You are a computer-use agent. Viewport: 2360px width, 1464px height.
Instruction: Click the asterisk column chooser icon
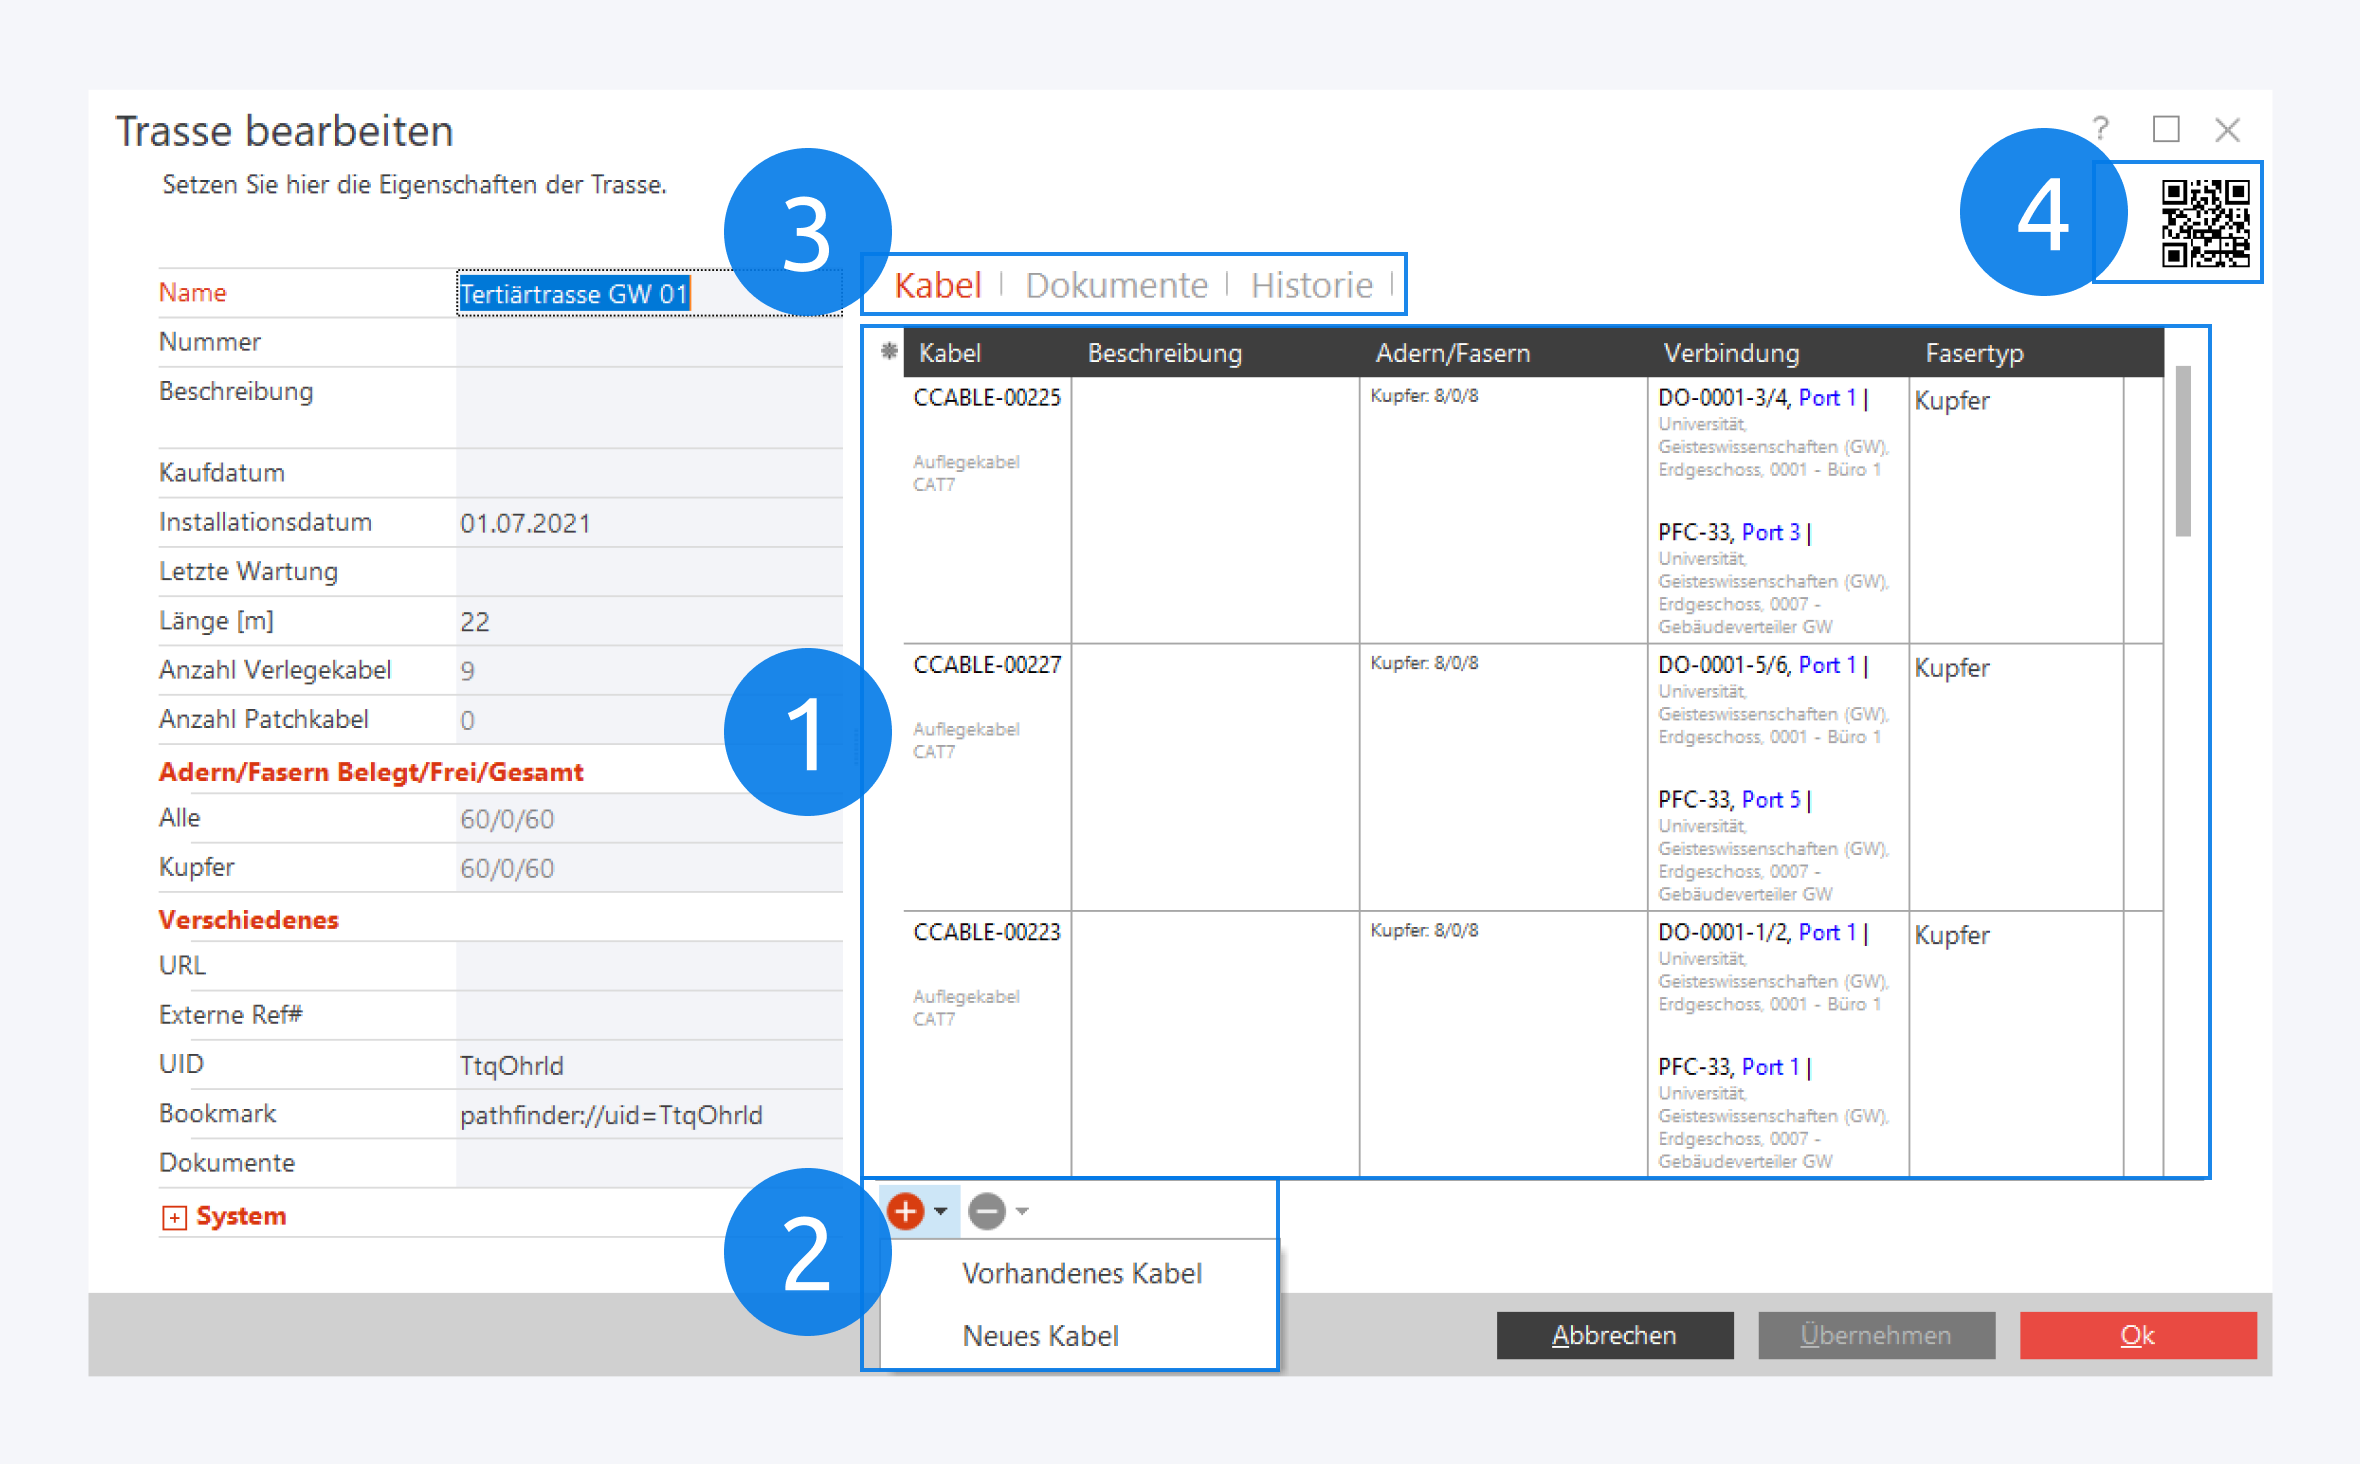pos(888,351)
